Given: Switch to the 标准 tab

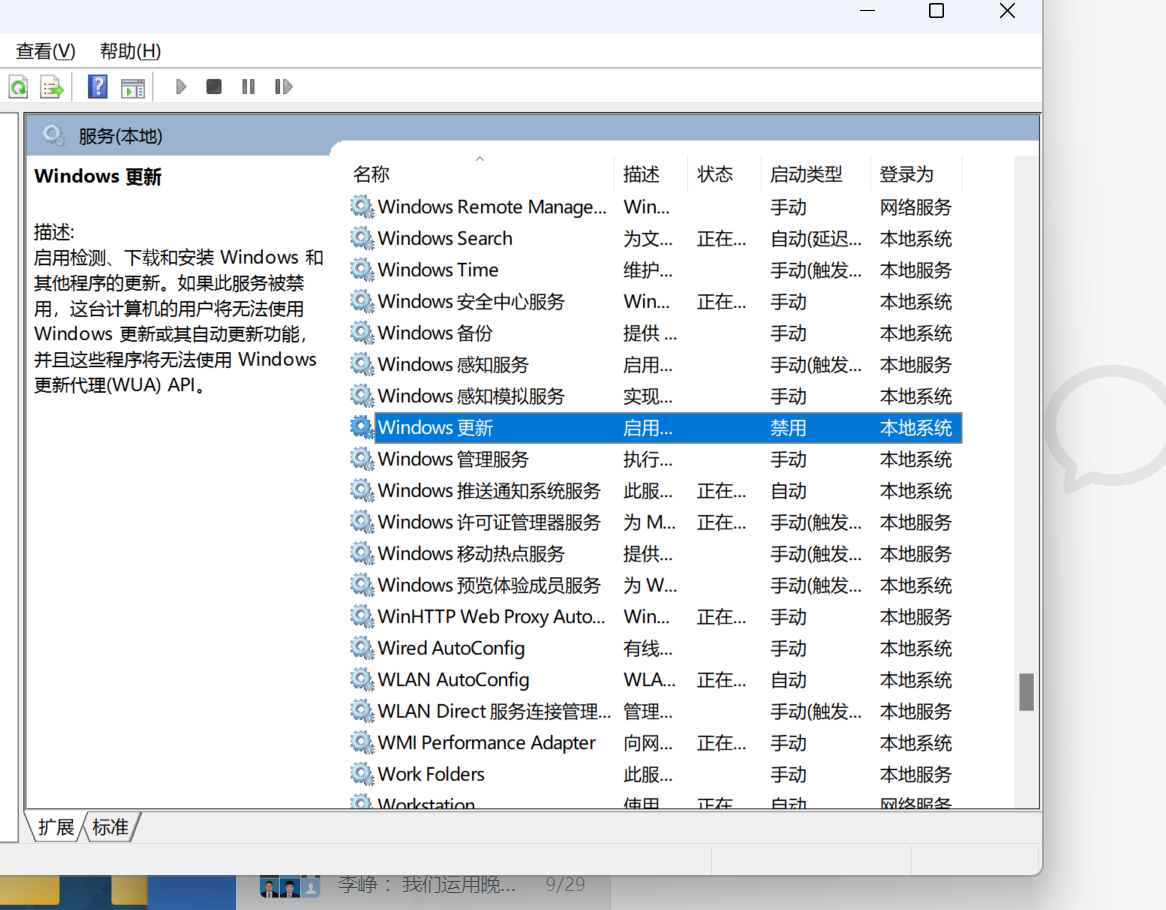Looking at the screenshot, I should 111,827.
